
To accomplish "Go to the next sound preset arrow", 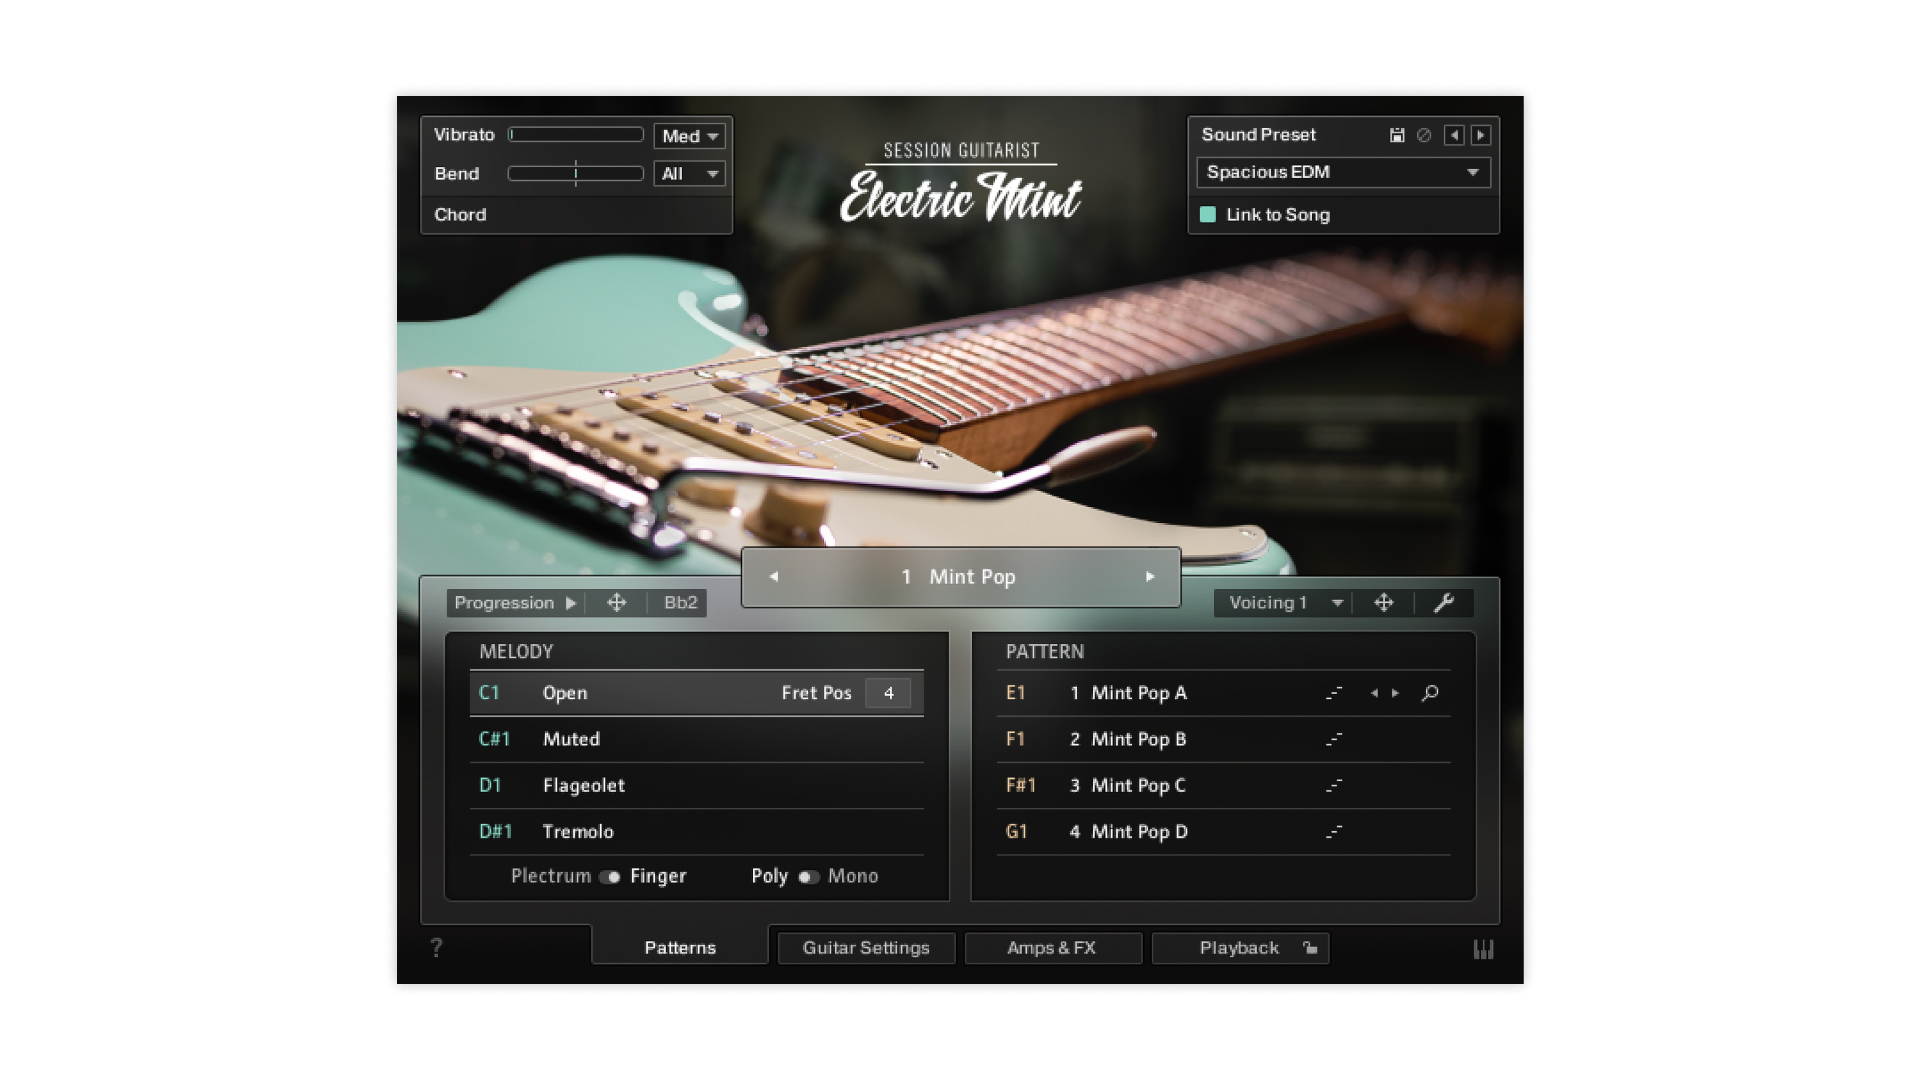I will point(1481,135).
